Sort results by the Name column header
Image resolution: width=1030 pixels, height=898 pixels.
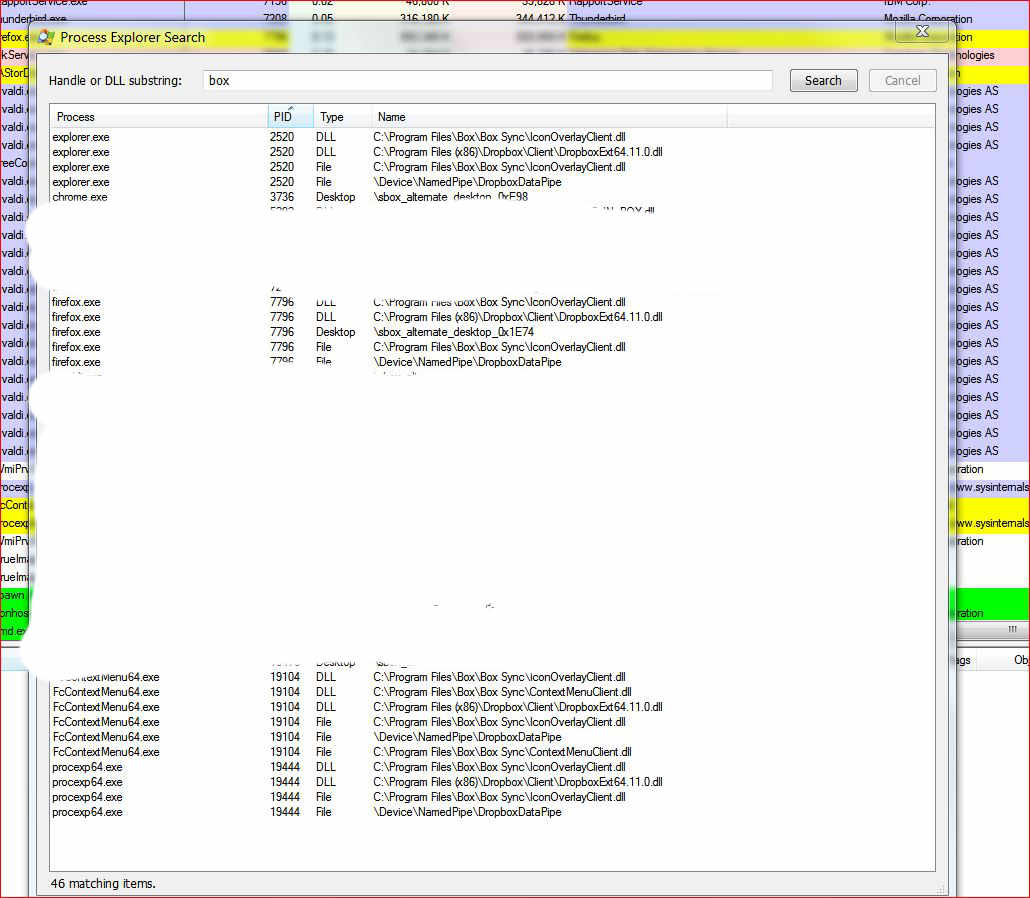point(549,116)
